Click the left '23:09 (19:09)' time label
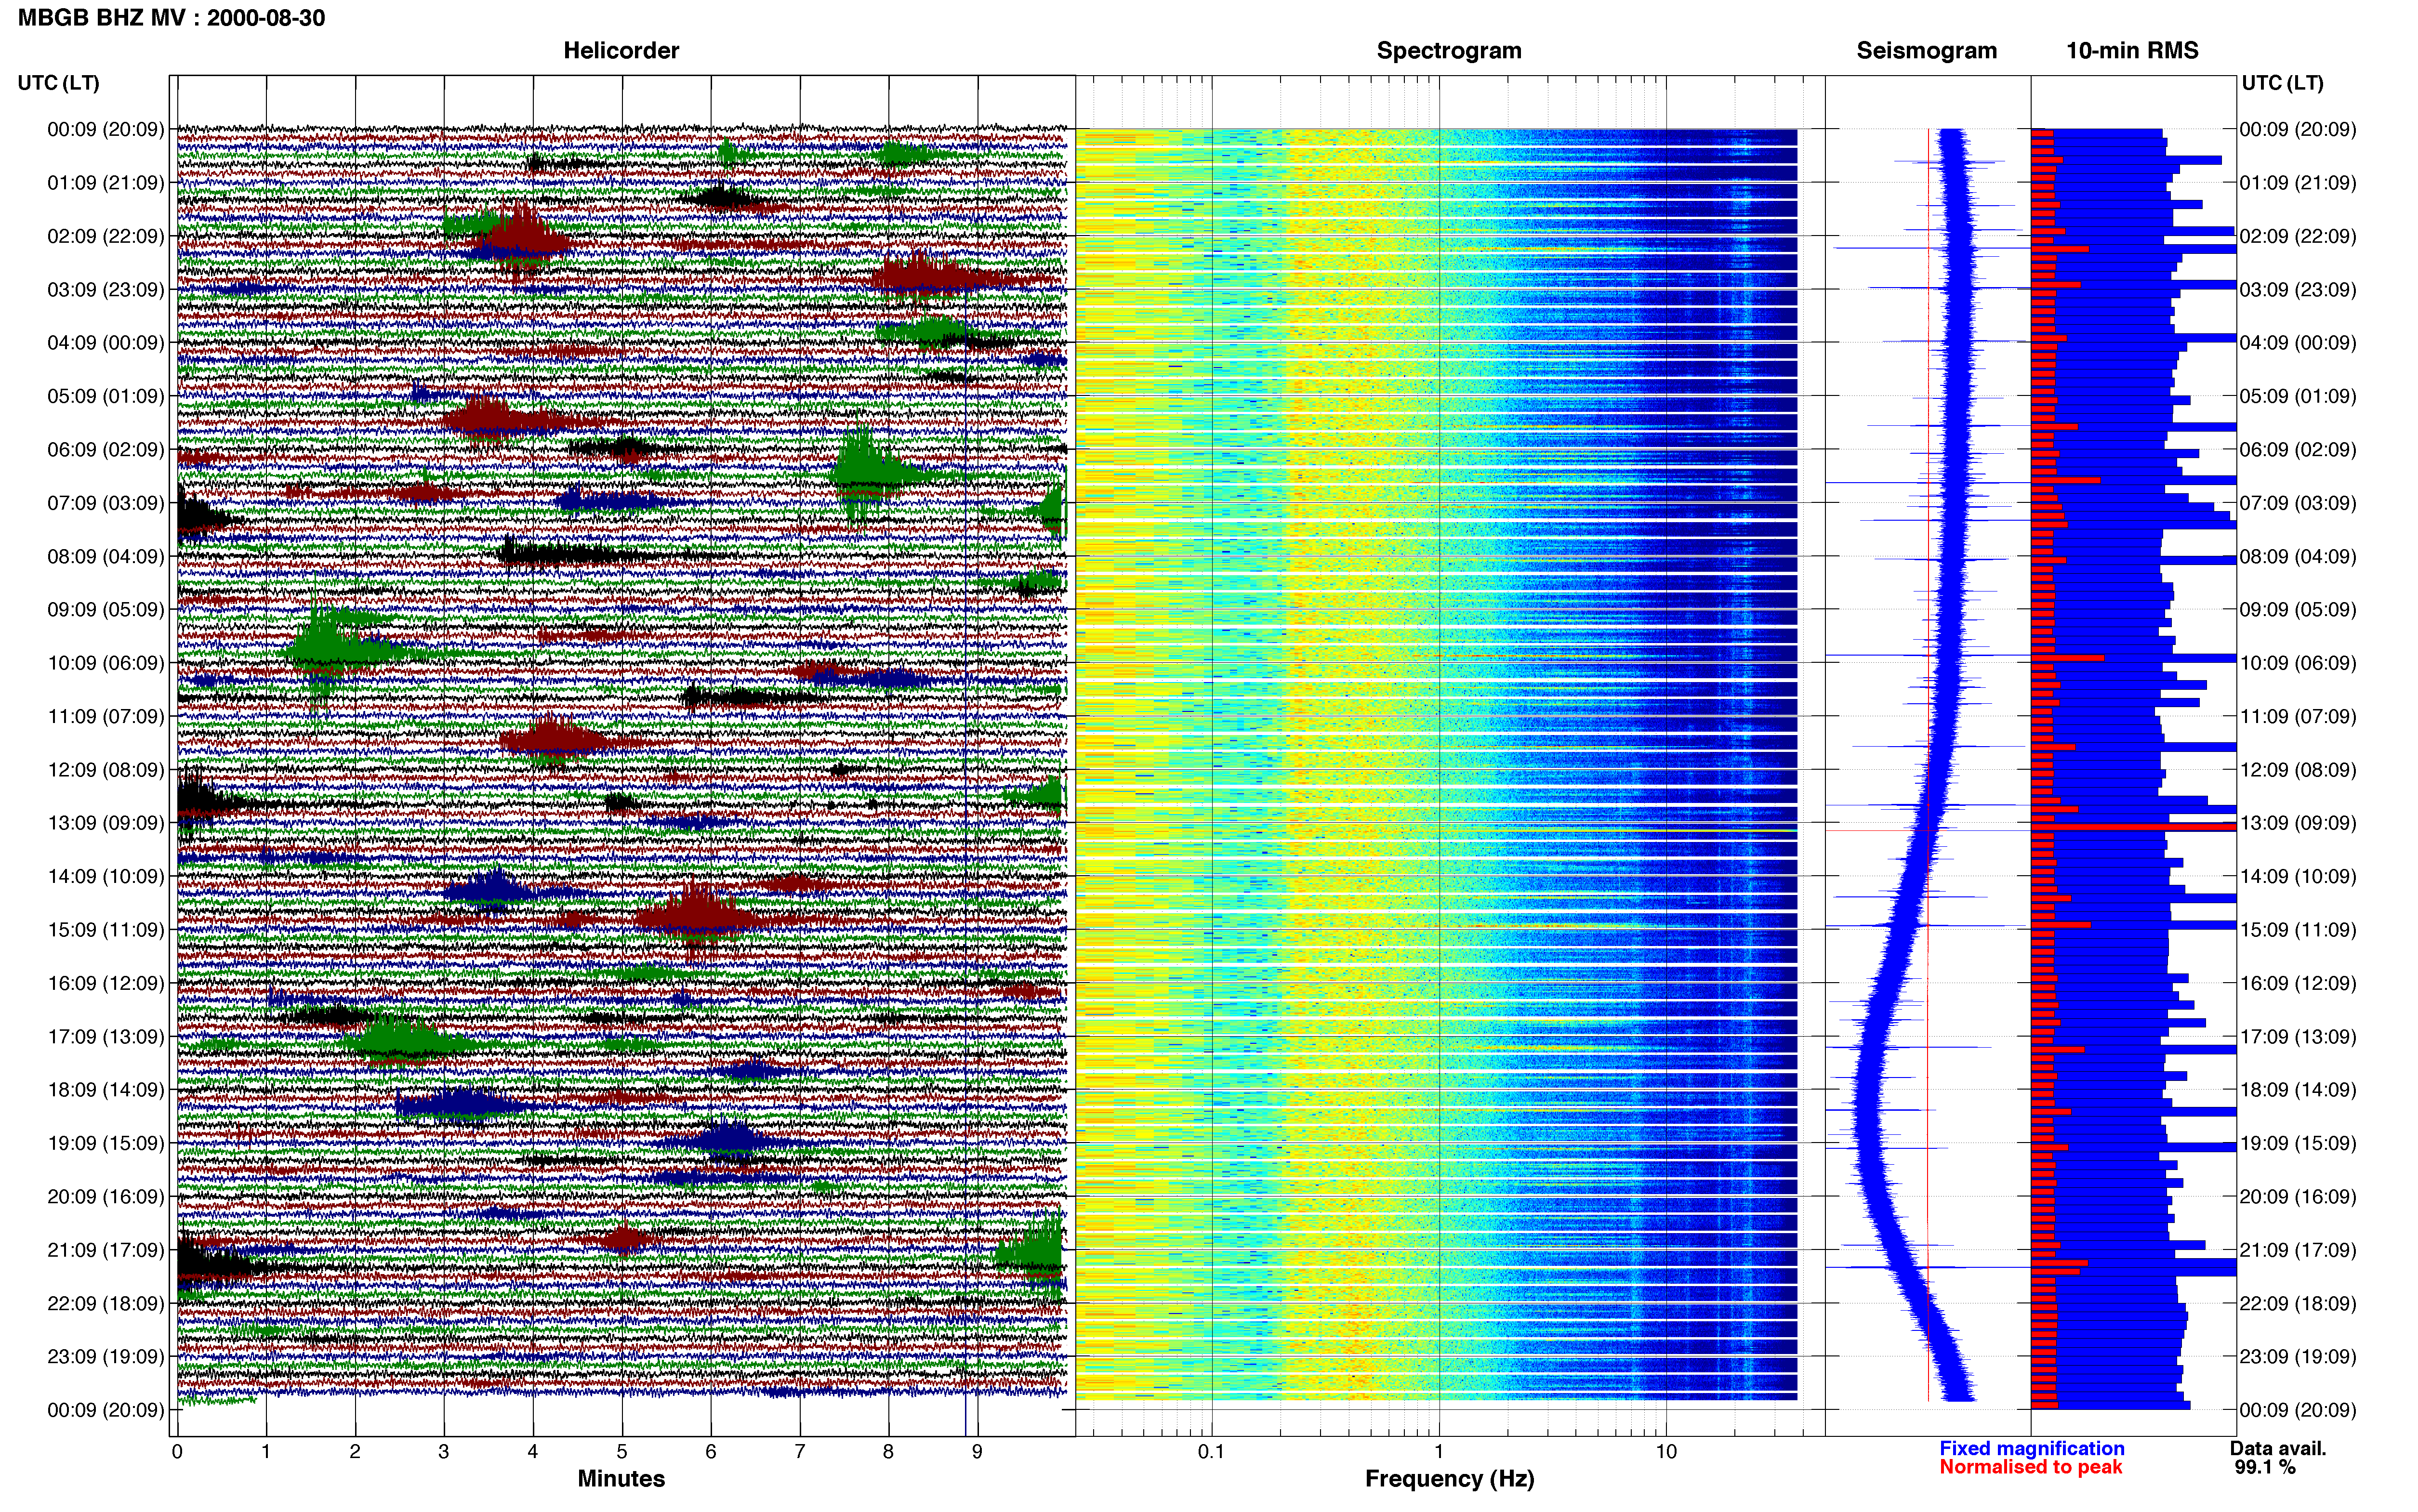 coord(105,1357)
